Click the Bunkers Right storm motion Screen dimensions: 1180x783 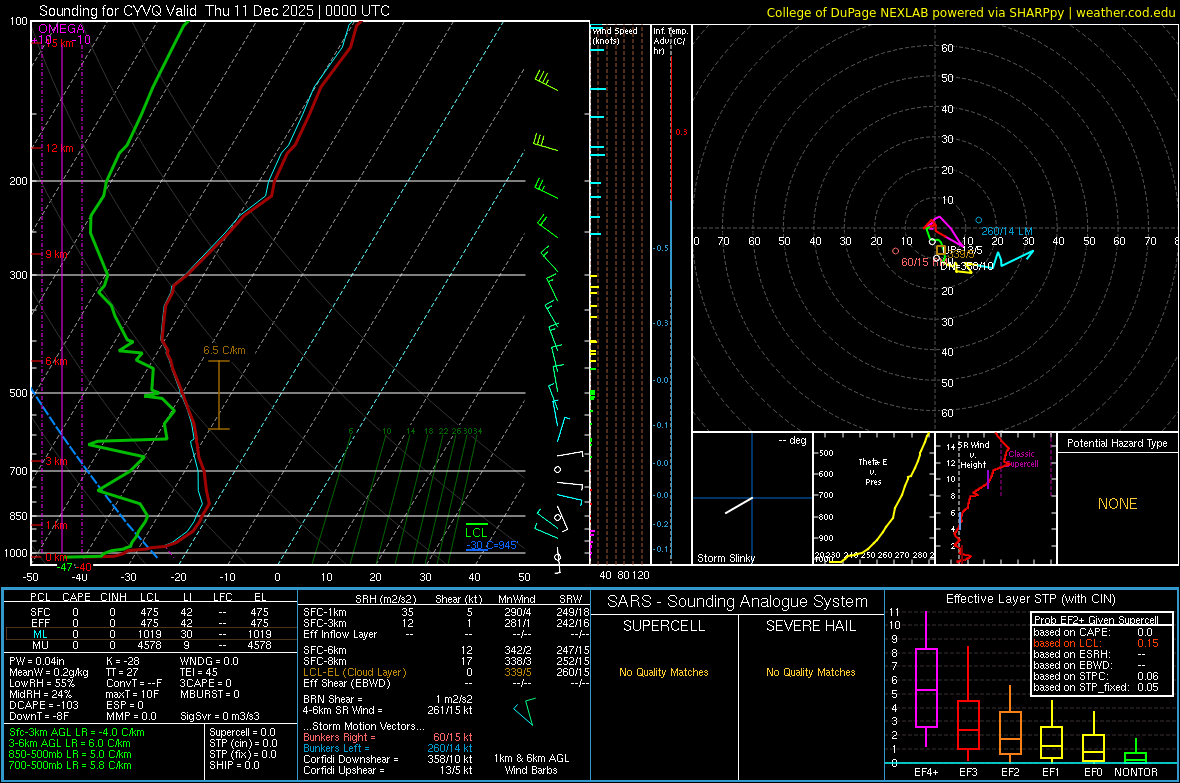pos(388,737)
